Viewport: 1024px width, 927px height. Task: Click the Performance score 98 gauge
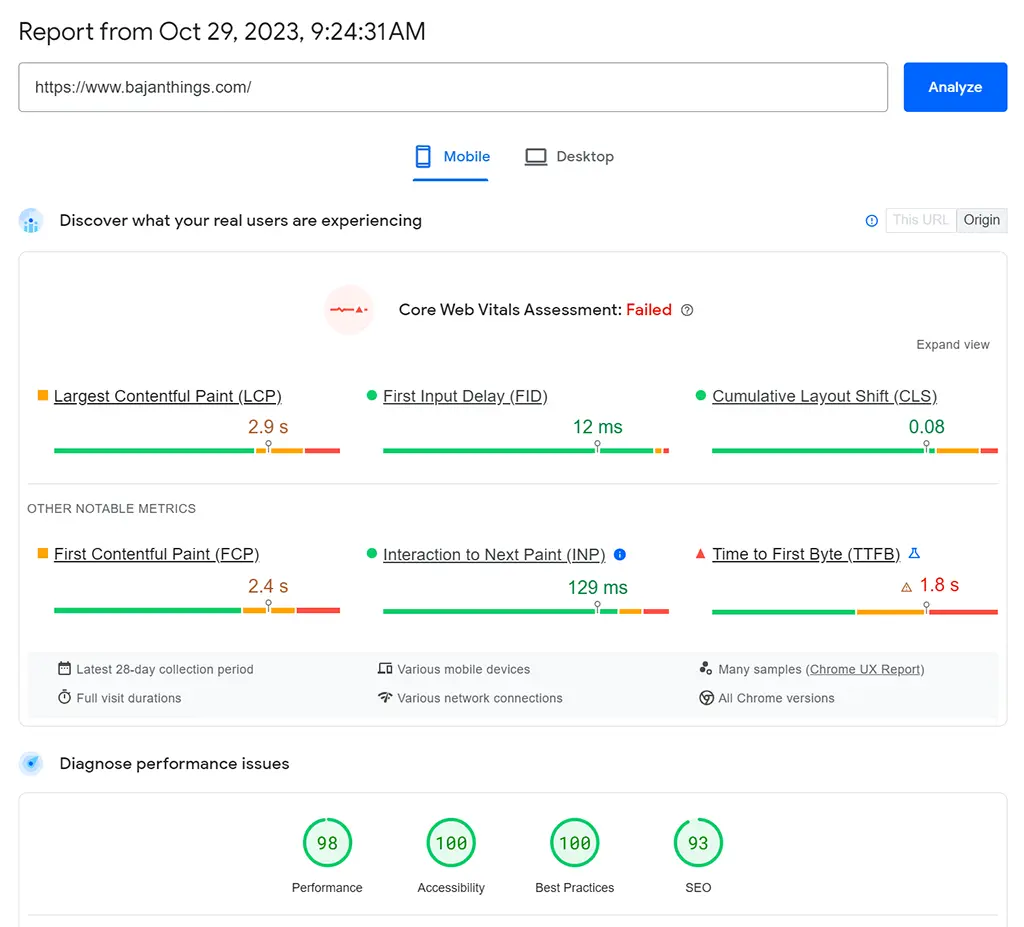[327, 843]
